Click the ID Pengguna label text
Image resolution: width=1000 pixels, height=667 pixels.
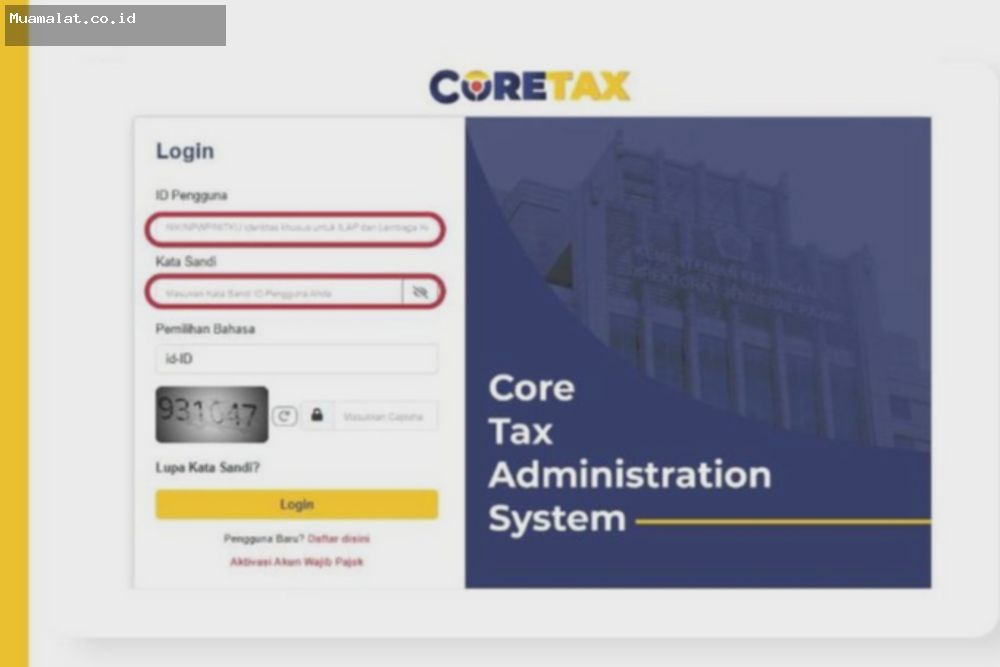191,196
